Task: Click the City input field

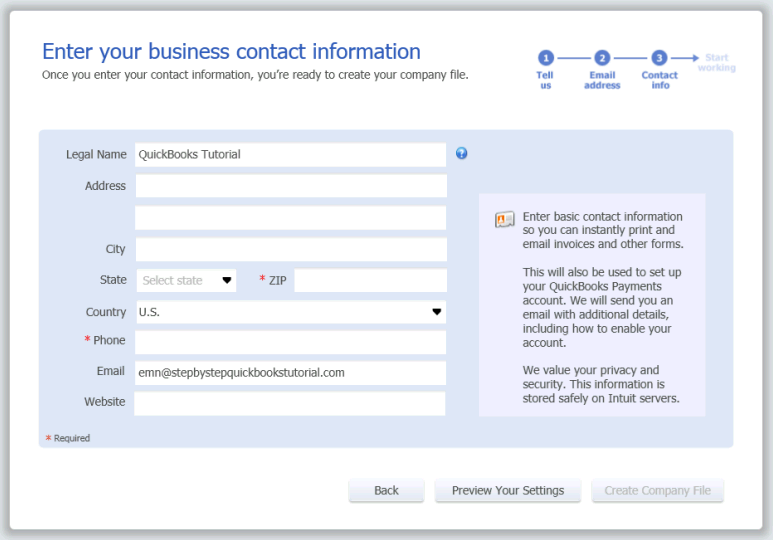Action: pyautogui.click(x=291, y=250)
